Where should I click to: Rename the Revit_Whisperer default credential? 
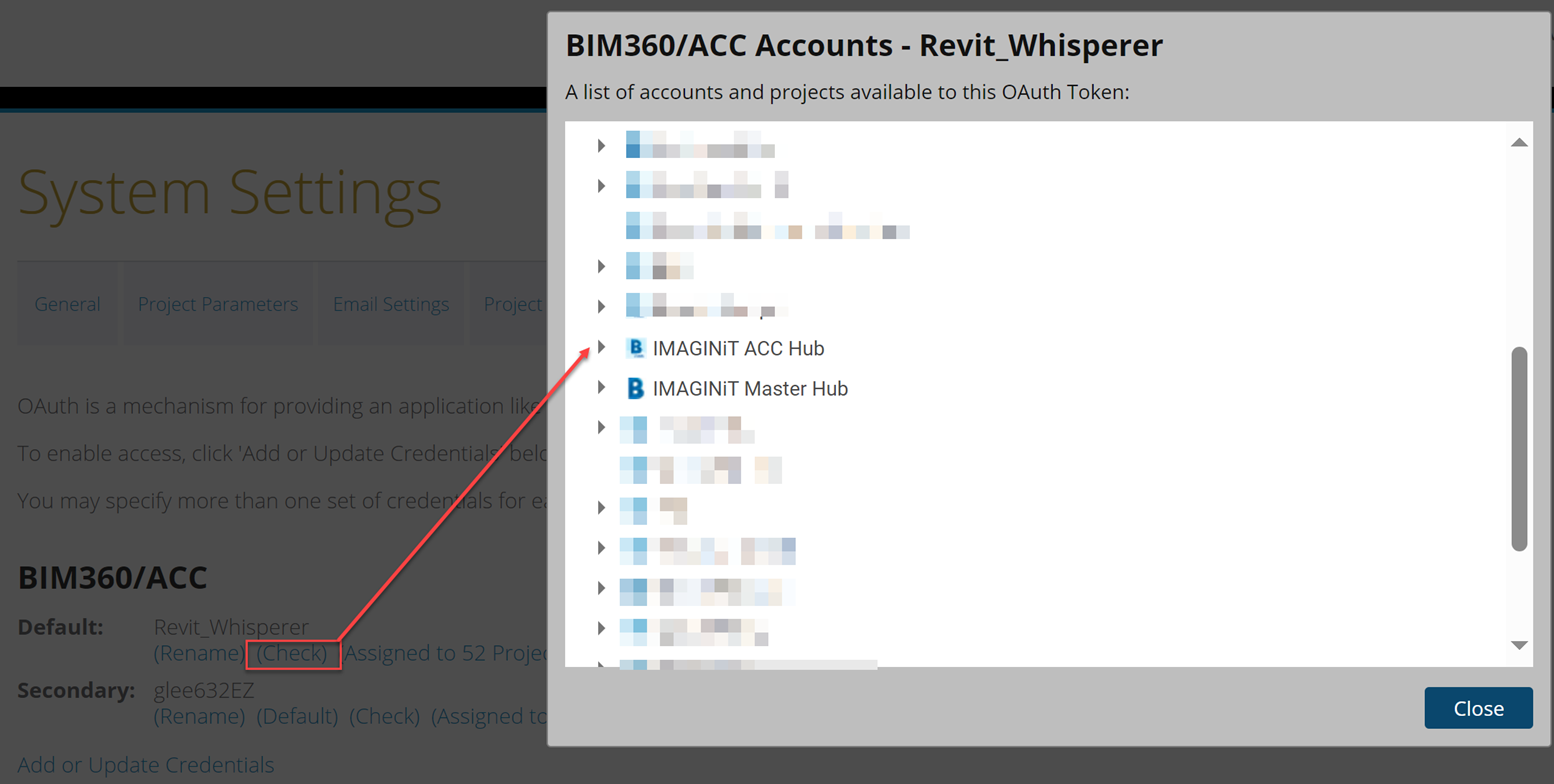tap(199, 654)
